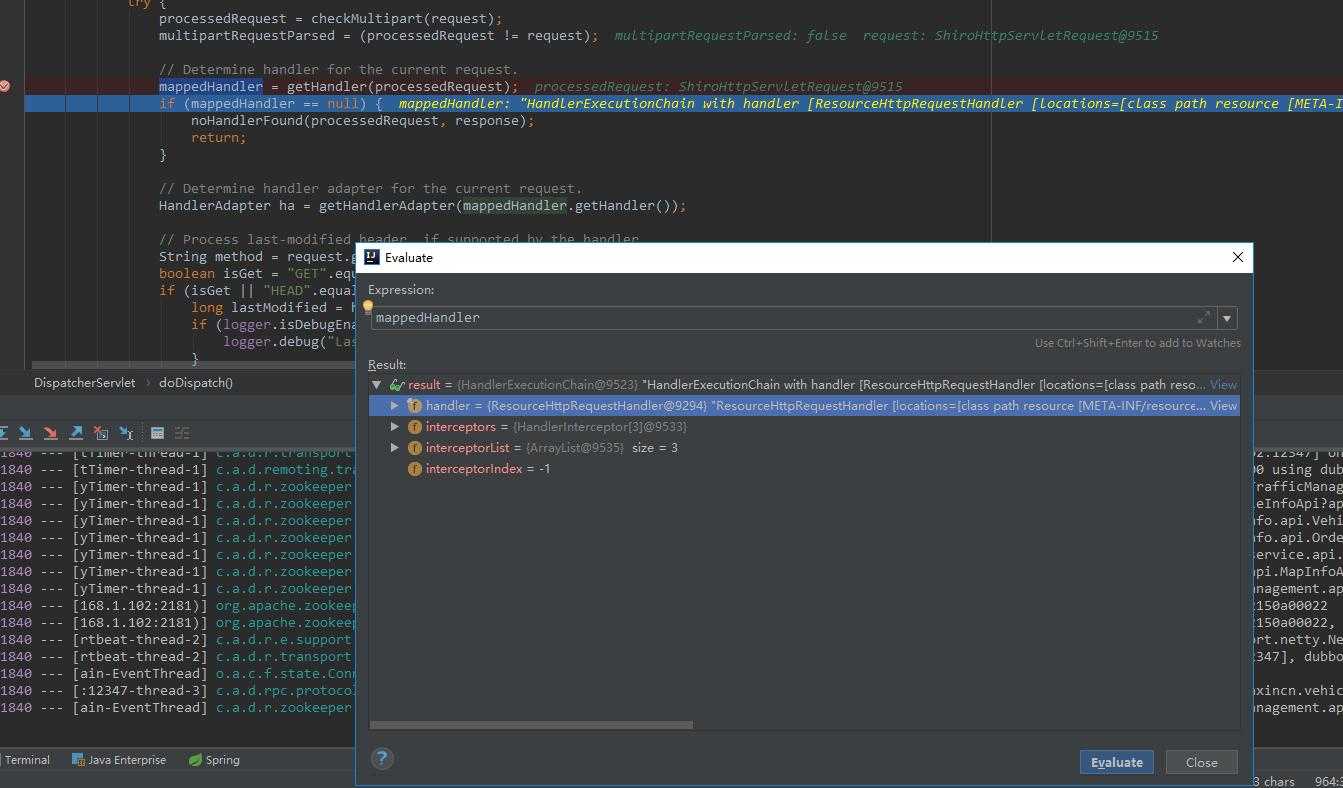The image size is (1343, 788).
Task: Select the interceptorIndex = -1 row
Action: (x=804, y=469)
